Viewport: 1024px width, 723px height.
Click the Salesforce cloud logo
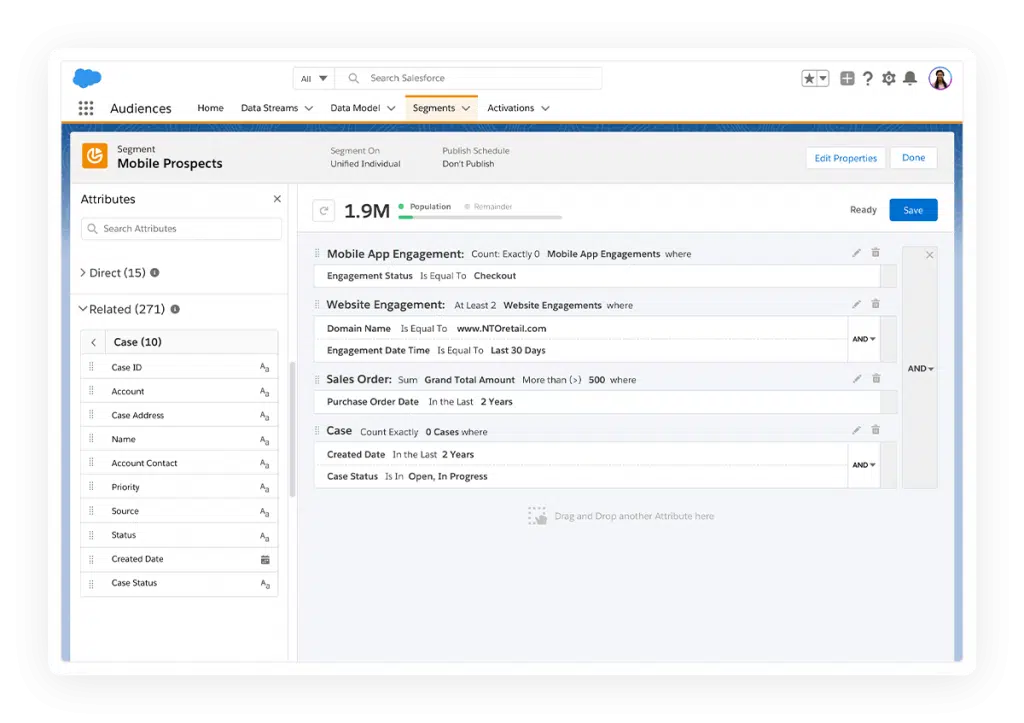click(x=87, y=78)
